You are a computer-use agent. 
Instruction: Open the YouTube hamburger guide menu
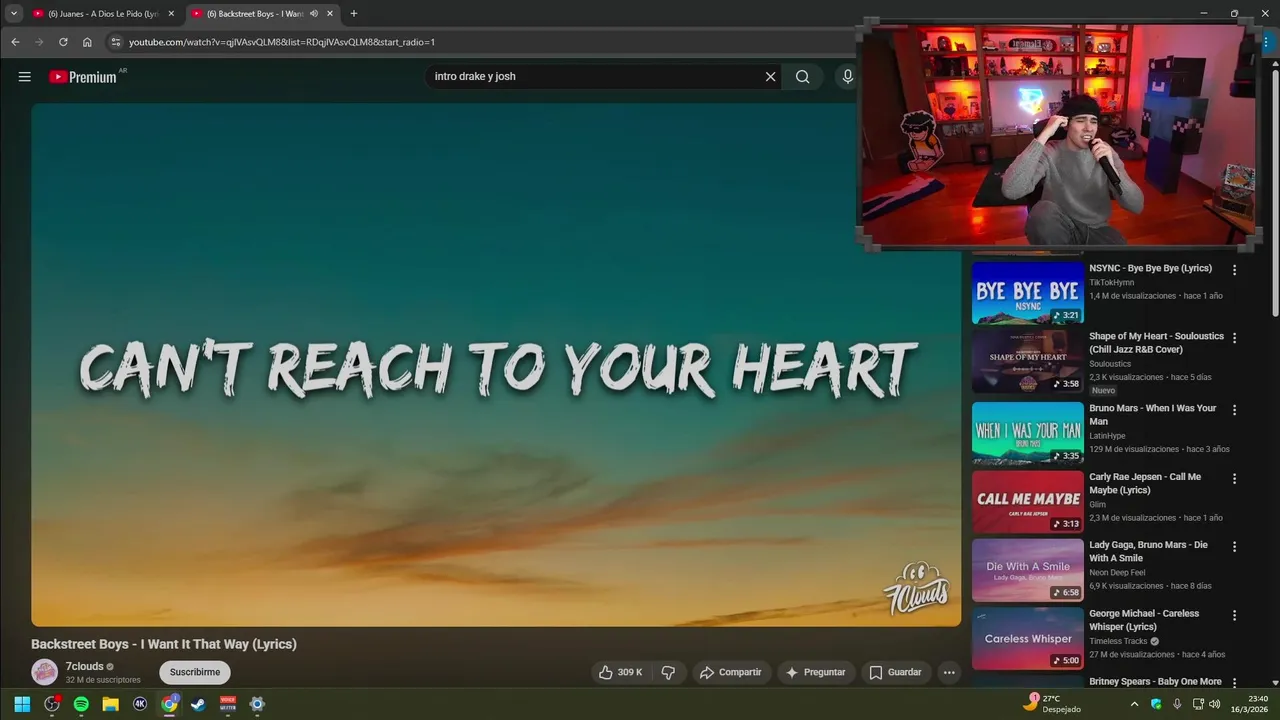[x=24, y=77]
